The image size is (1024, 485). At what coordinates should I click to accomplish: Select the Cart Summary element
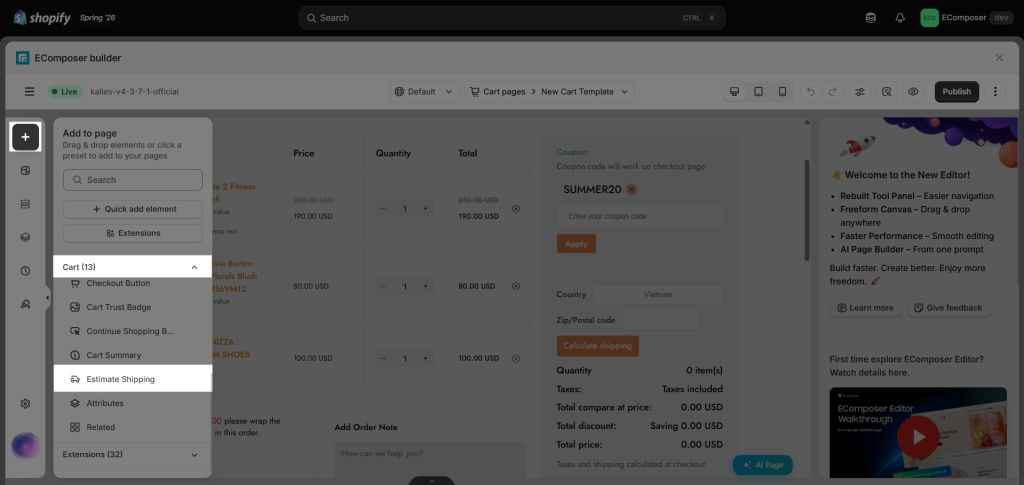(133, 355)
